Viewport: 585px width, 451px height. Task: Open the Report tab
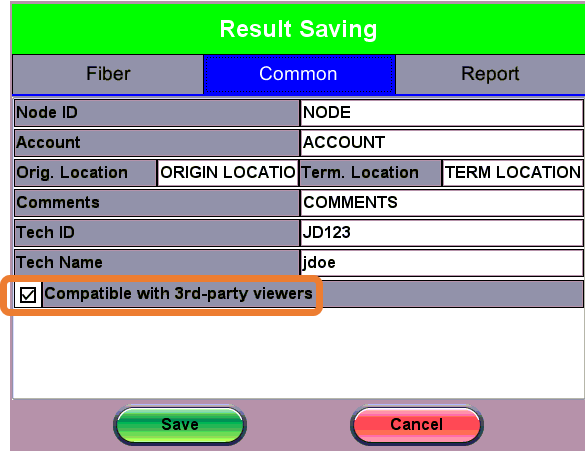pos(490,74)
